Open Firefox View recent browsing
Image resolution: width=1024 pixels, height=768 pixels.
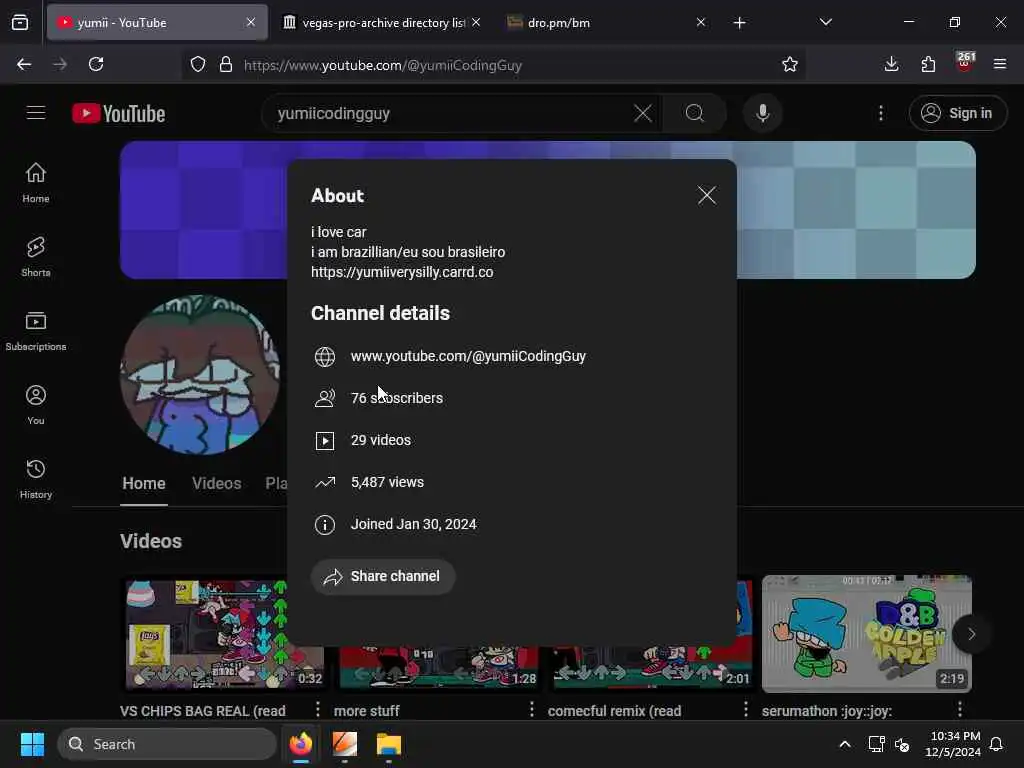click(x=20, y=23)
